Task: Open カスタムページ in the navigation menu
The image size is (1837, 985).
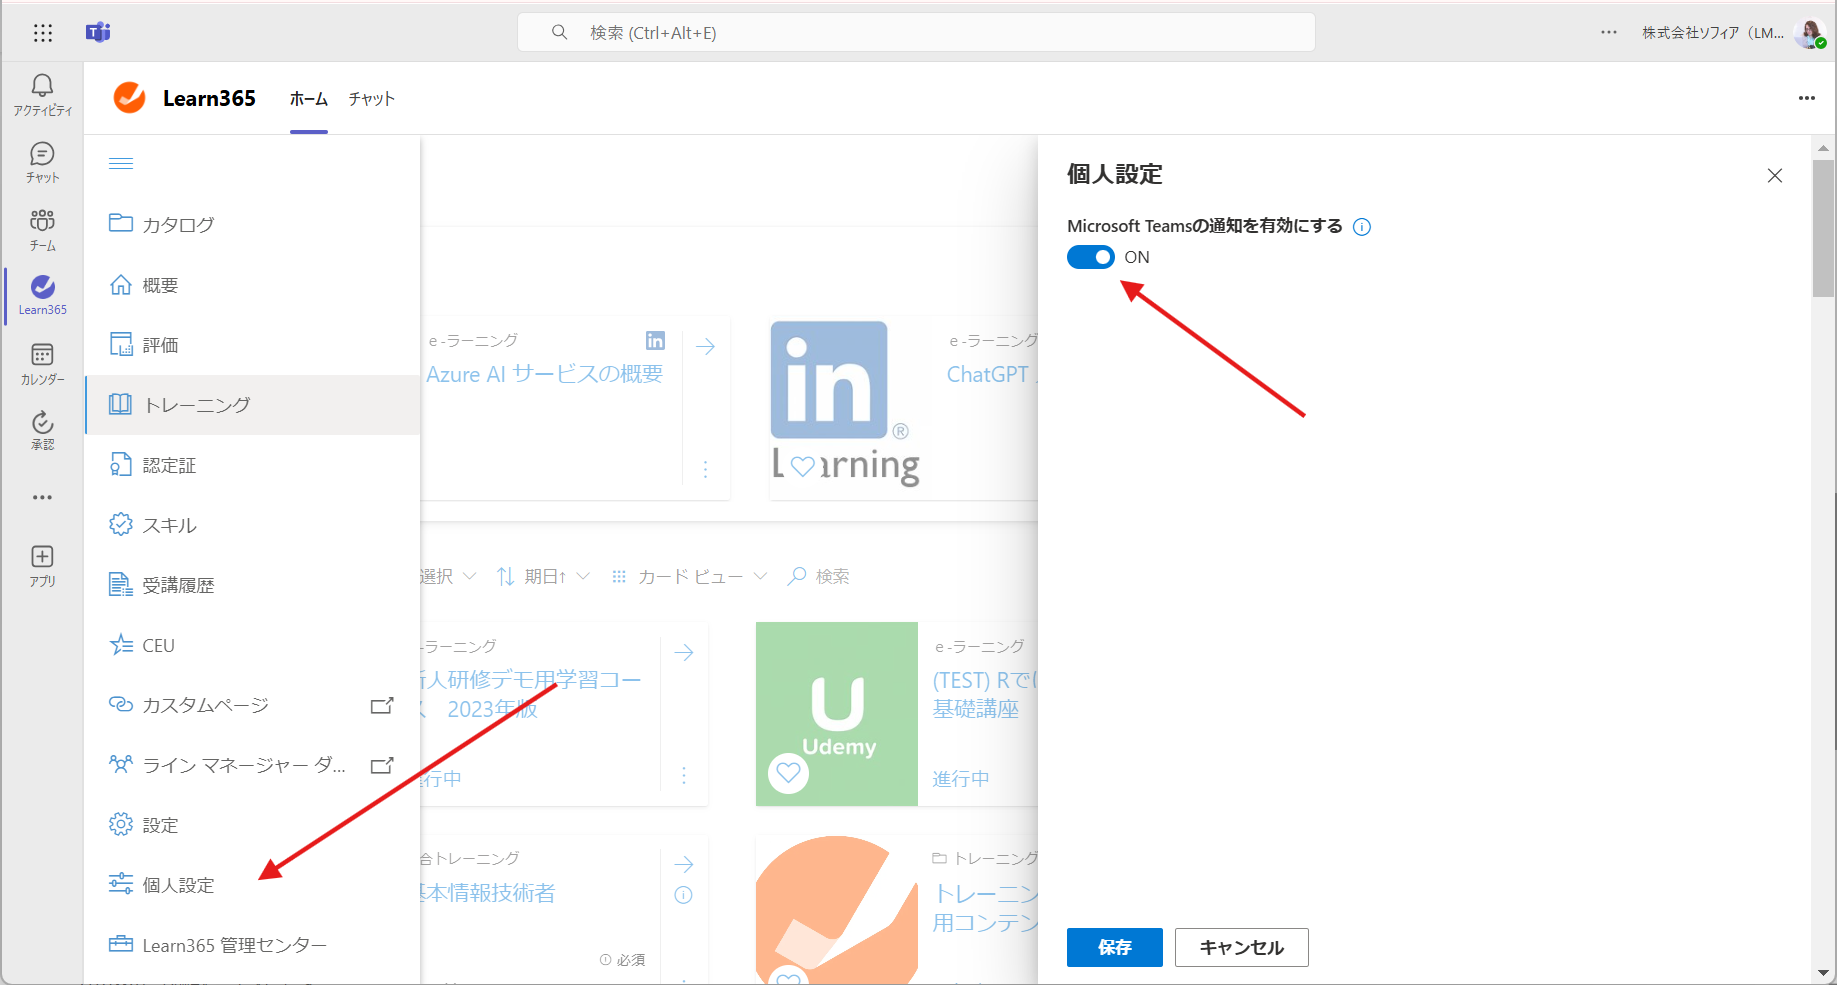Action: tap(252, 705)
